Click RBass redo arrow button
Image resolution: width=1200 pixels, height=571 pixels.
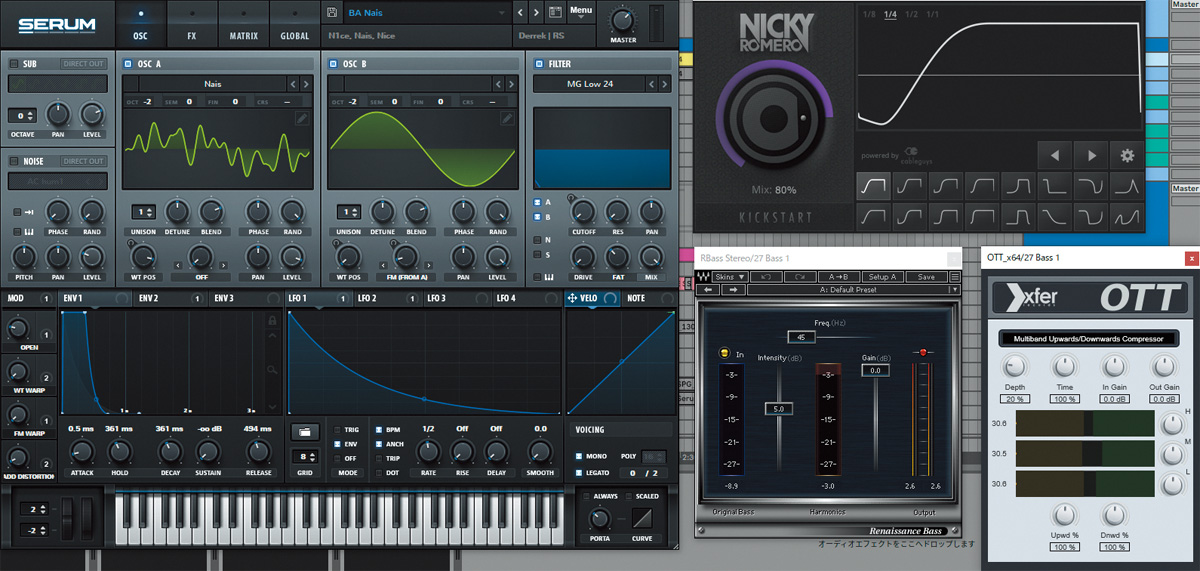click(799, 277)
